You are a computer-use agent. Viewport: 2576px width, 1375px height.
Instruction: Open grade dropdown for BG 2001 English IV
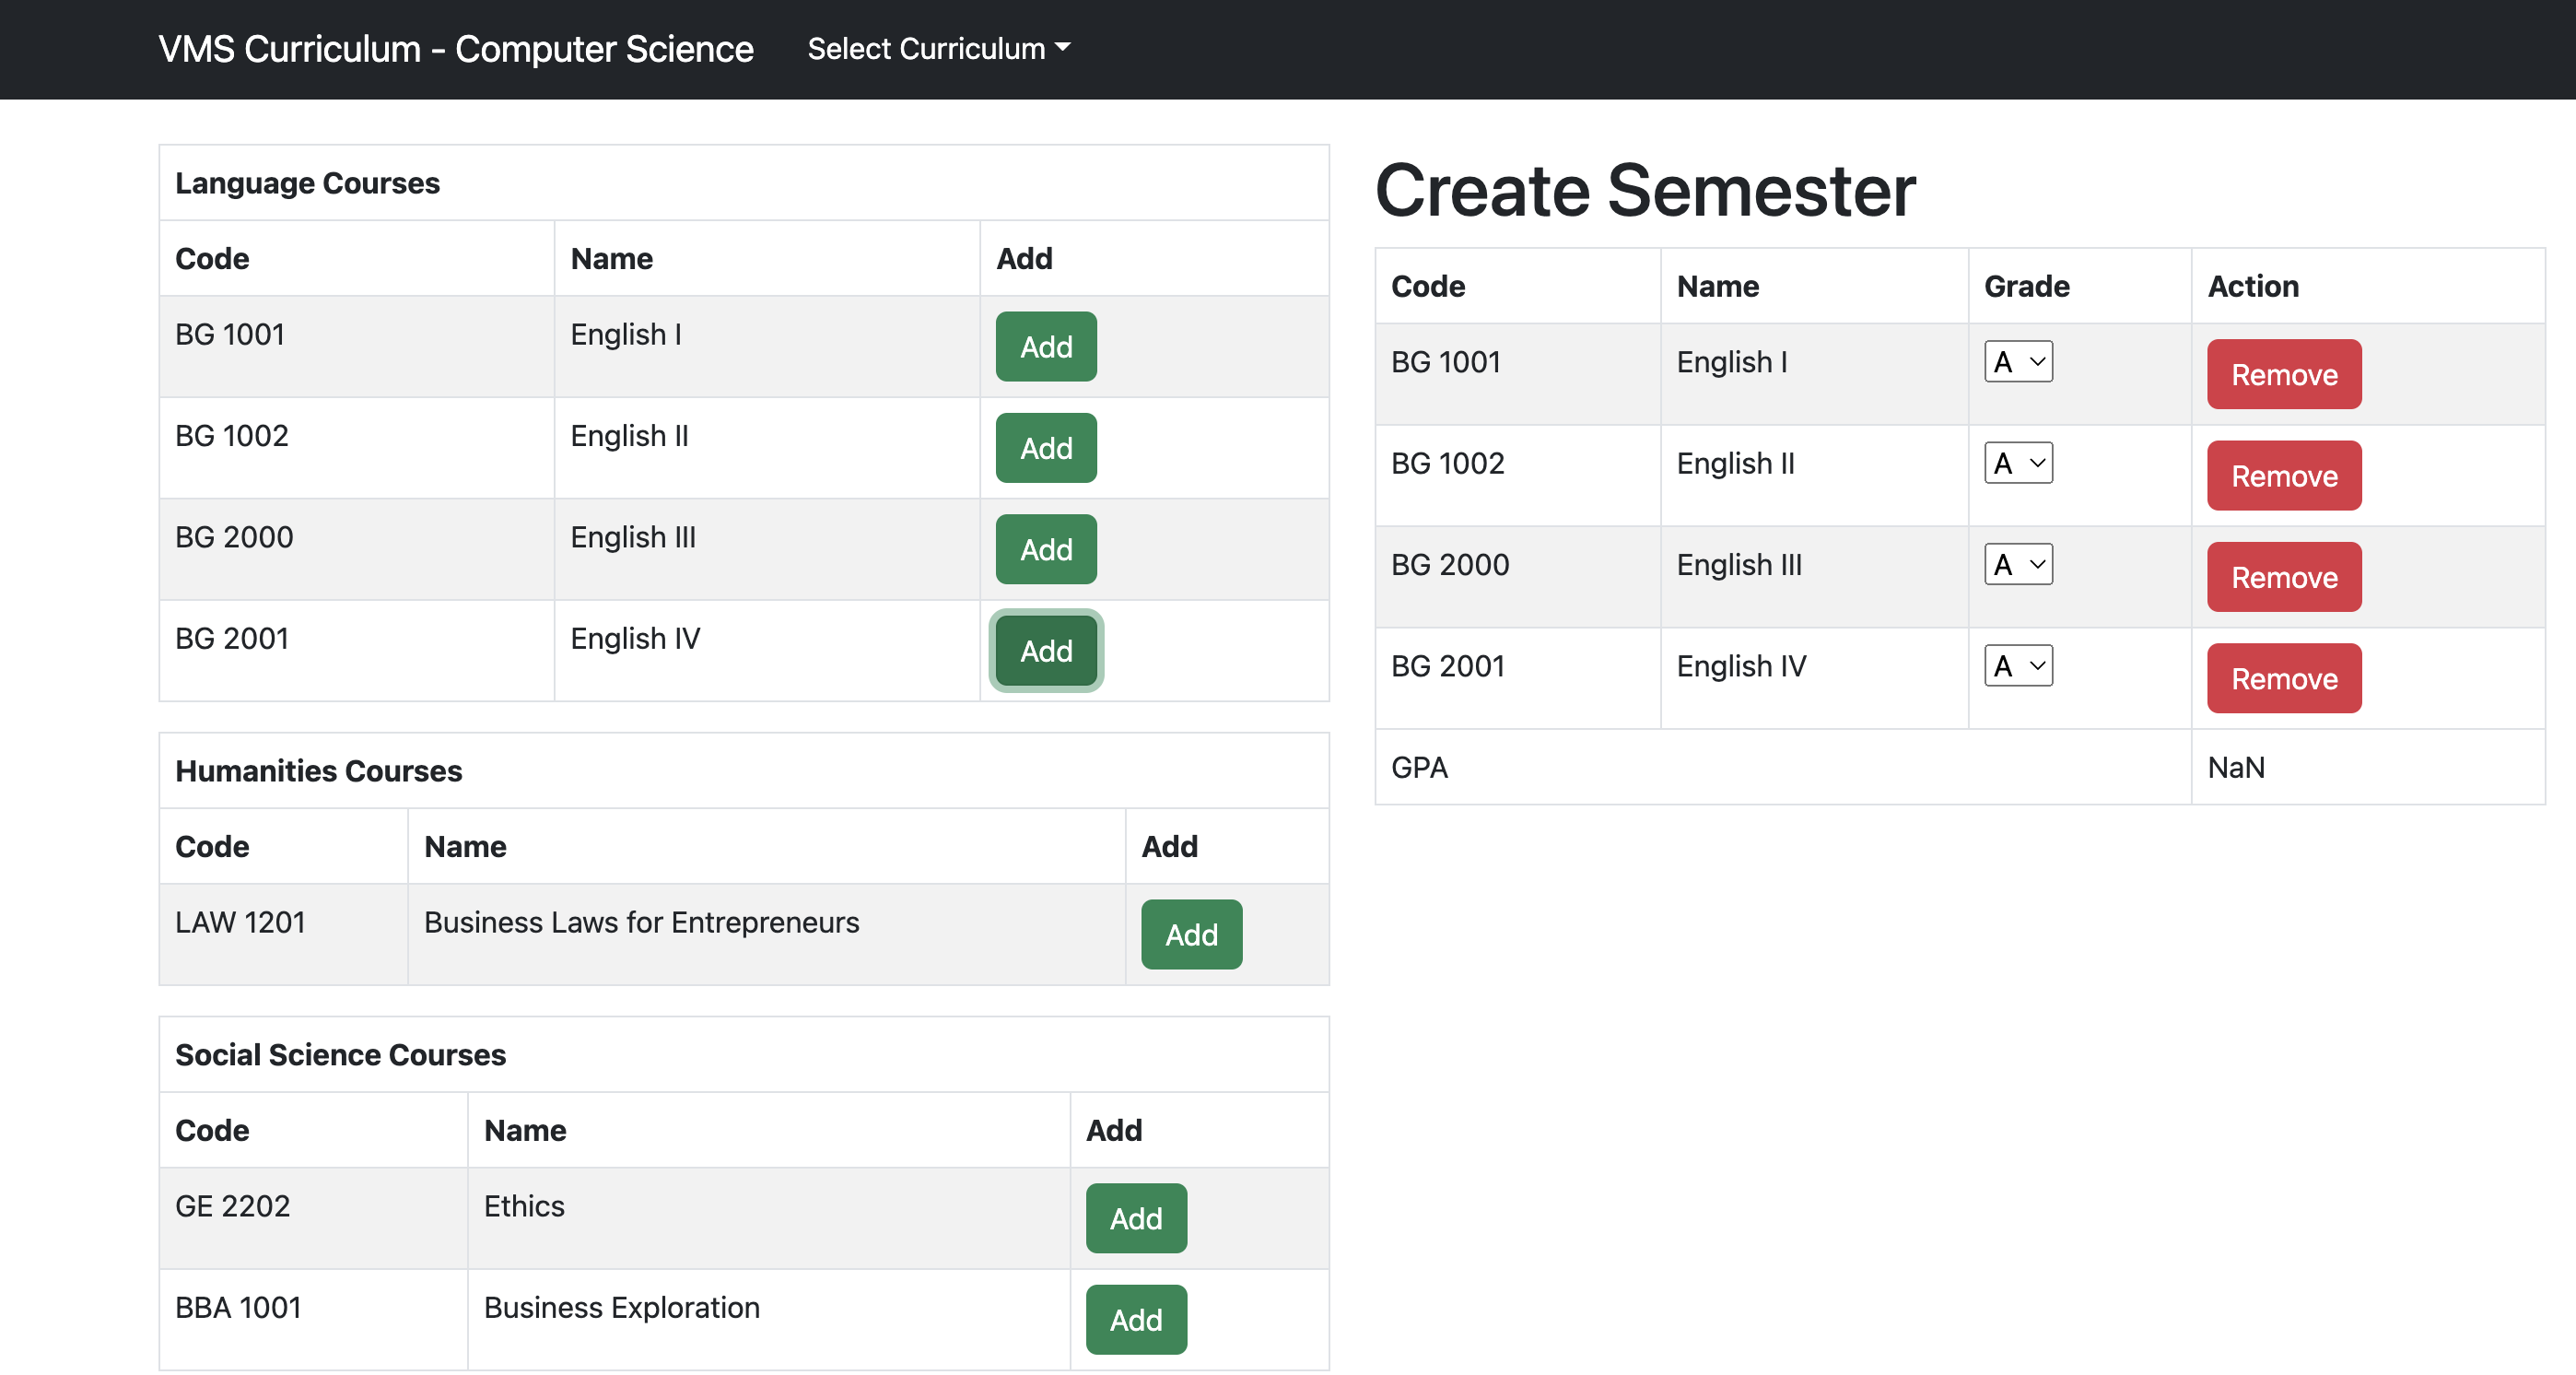[x=2018, y=665]
